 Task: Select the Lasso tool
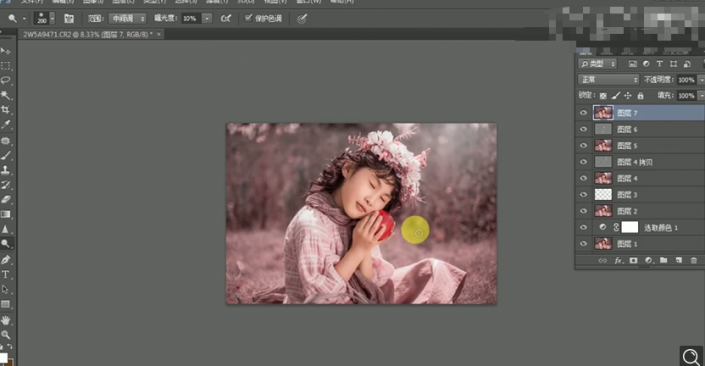point(5,80)
